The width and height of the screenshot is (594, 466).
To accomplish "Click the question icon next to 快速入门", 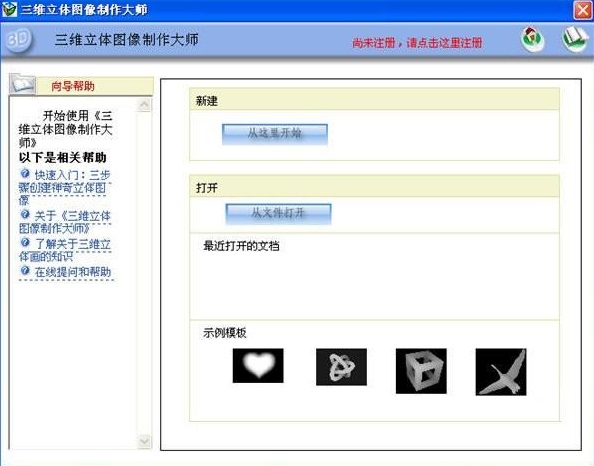I will (25, 174).
